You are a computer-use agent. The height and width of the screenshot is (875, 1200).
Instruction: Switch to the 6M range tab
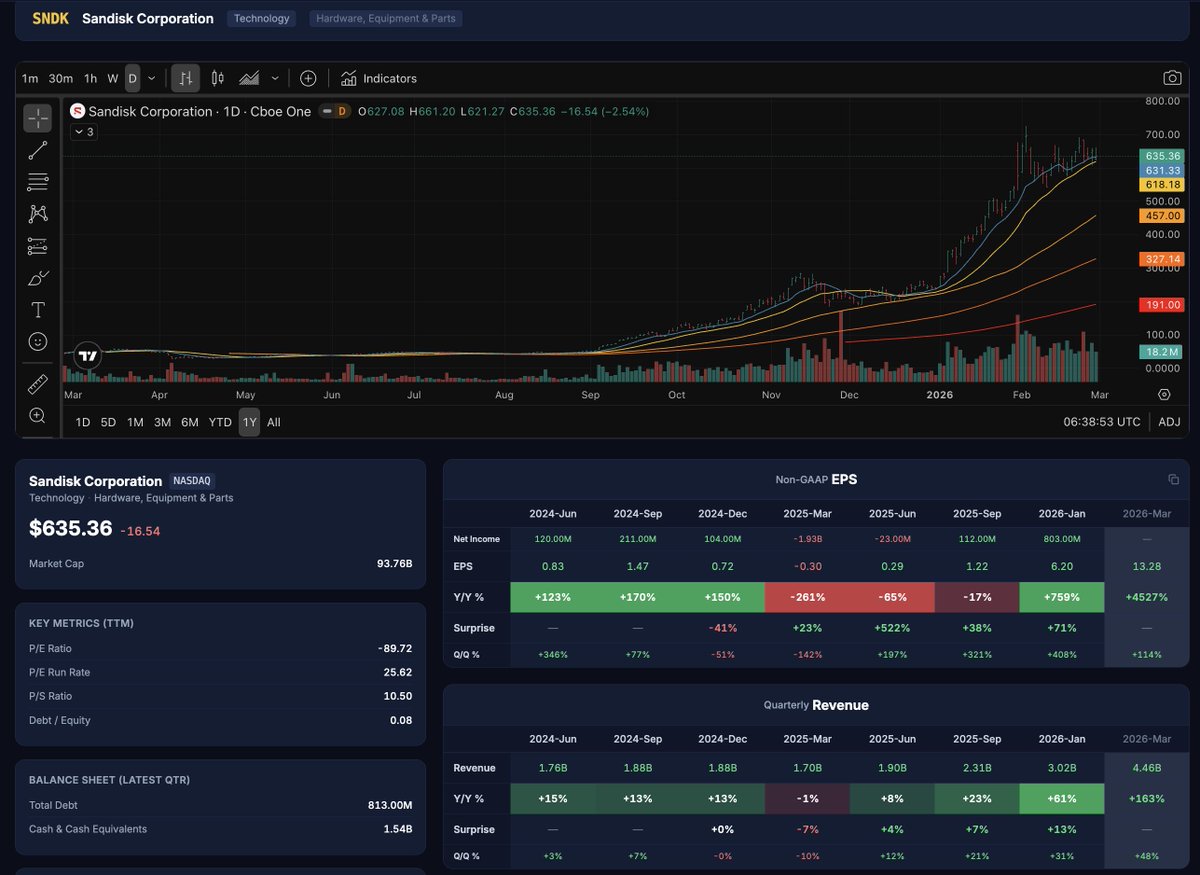point(190,422)
